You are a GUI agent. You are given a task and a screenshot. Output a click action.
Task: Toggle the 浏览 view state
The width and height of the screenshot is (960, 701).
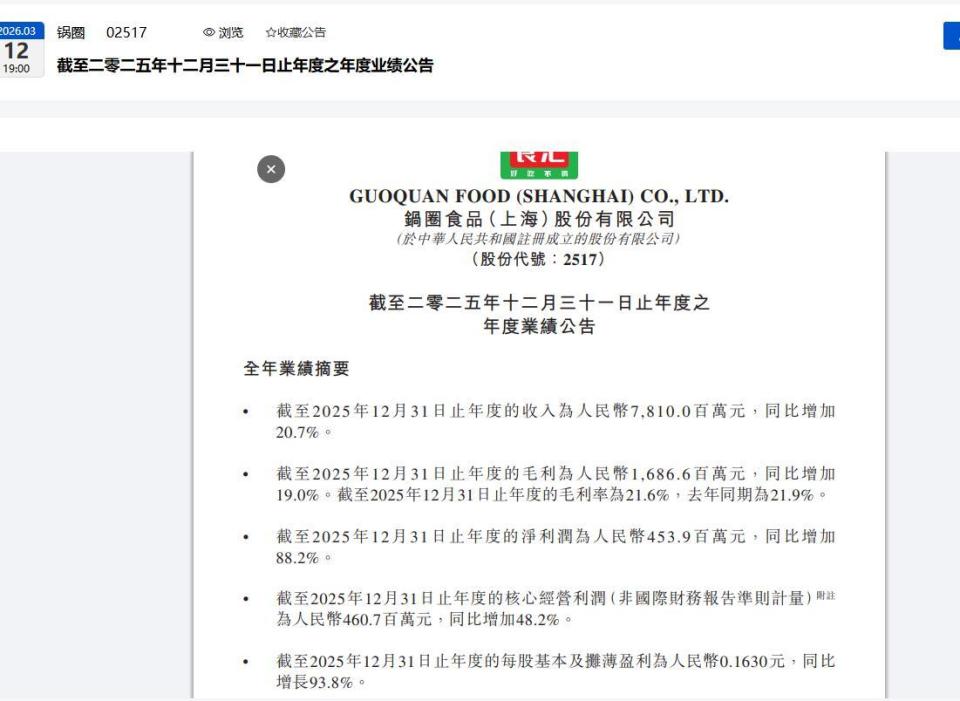pyautogui.click(x=224, y=32)
